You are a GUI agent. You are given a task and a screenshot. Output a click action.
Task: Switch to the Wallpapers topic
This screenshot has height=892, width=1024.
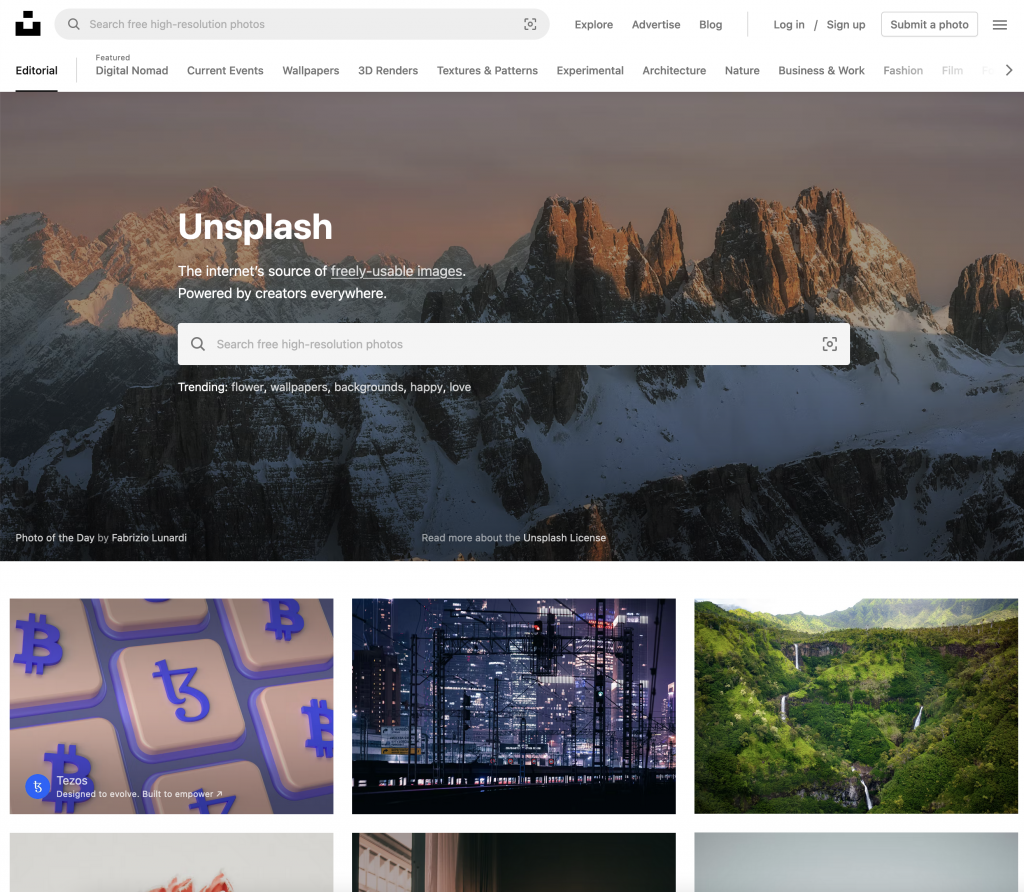(311, 71)
